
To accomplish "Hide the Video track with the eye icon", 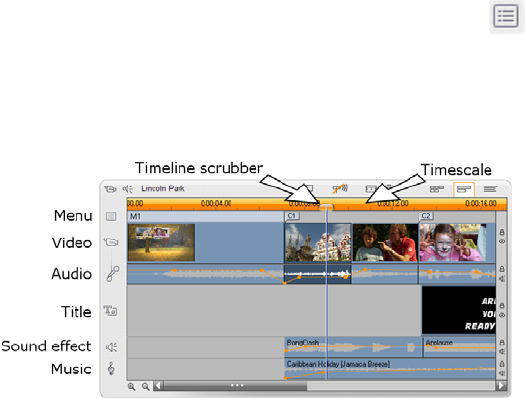I will click(x=502, y=241).
